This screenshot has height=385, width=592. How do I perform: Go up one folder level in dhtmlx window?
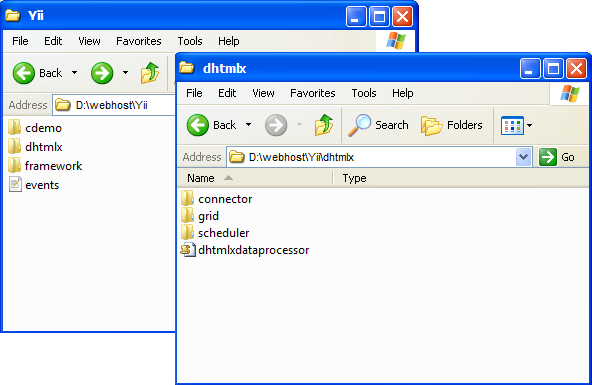point(324,125)
